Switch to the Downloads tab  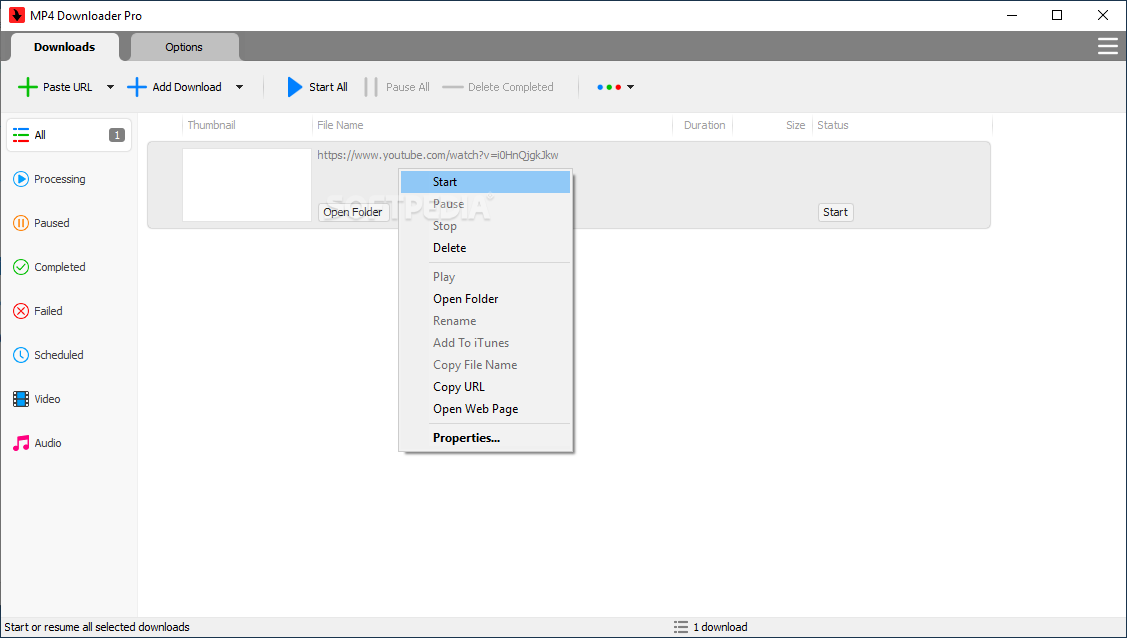pyautogui.click(x=64, y=47)
